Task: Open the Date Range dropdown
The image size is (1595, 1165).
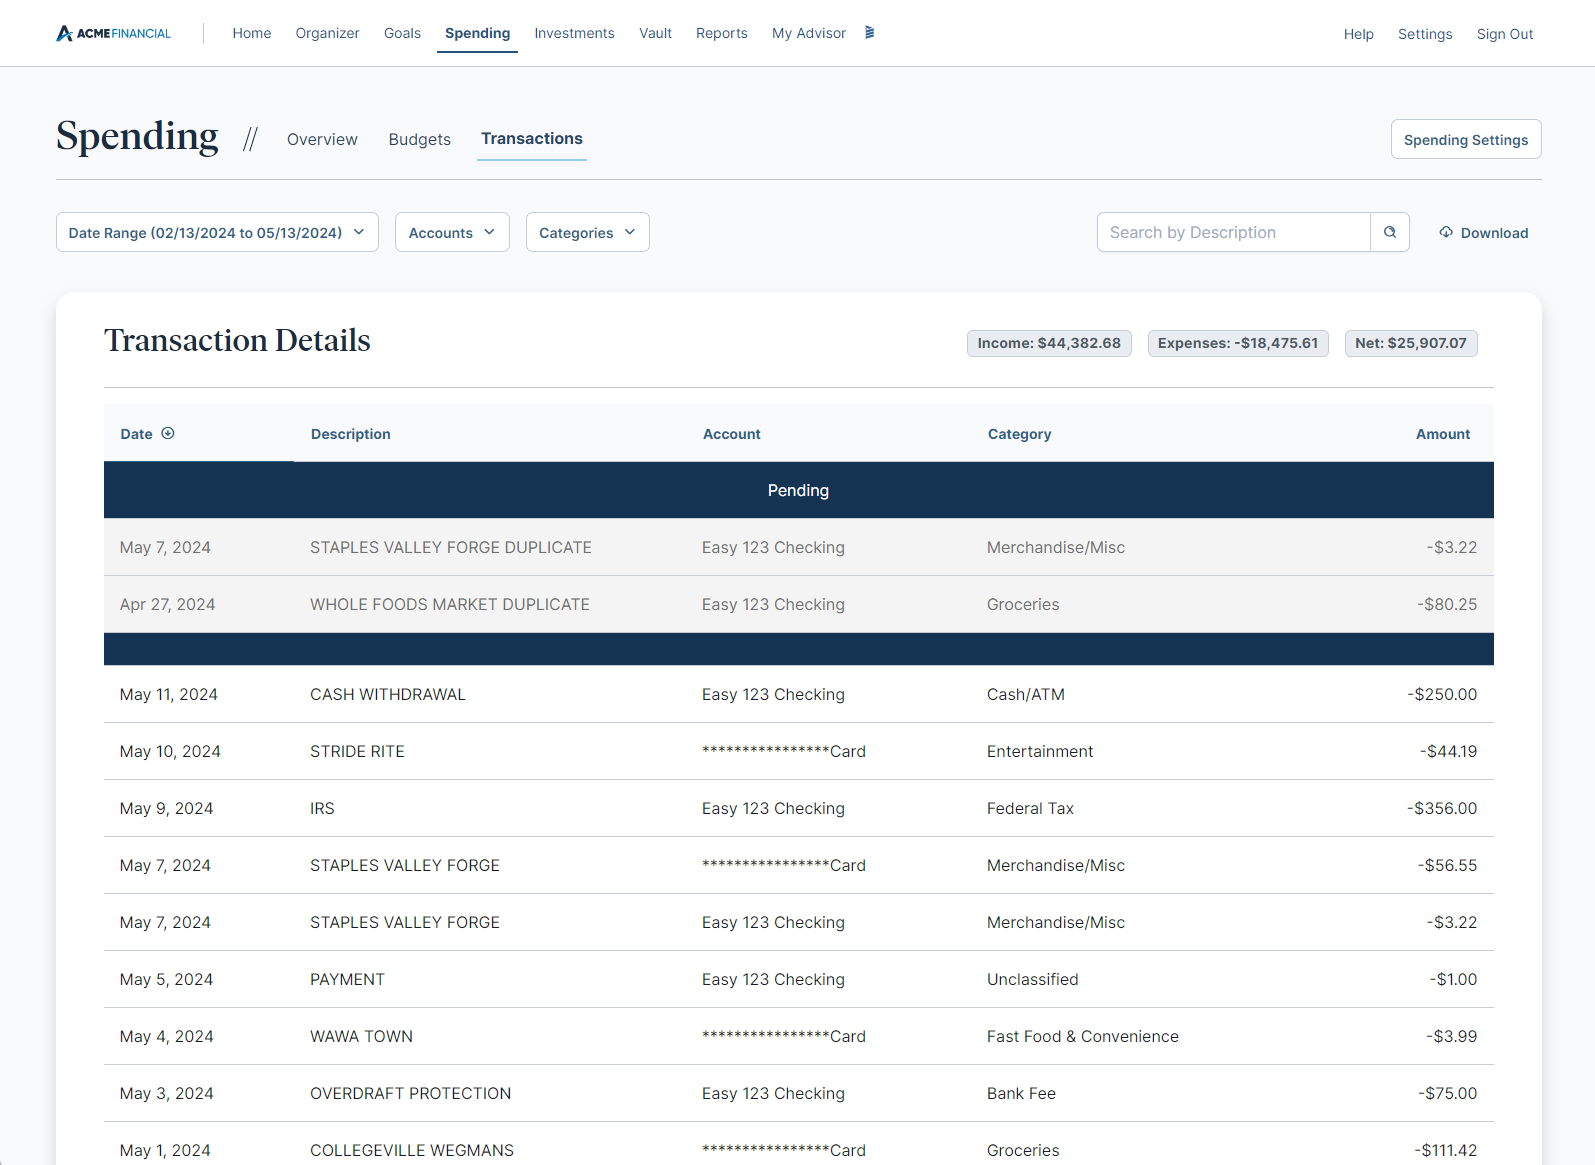Action: click(217, 232)
